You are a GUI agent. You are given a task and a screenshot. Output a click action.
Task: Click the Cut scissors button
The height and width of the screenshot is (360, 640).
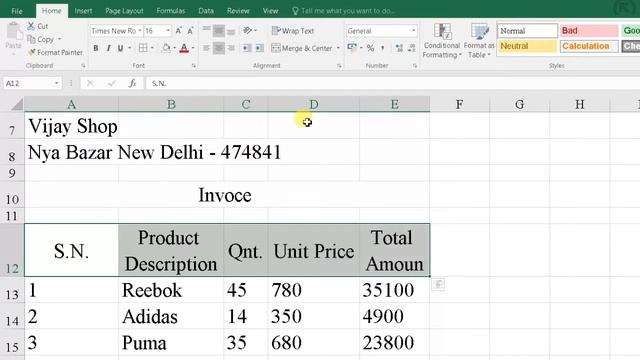pos(38,26)
